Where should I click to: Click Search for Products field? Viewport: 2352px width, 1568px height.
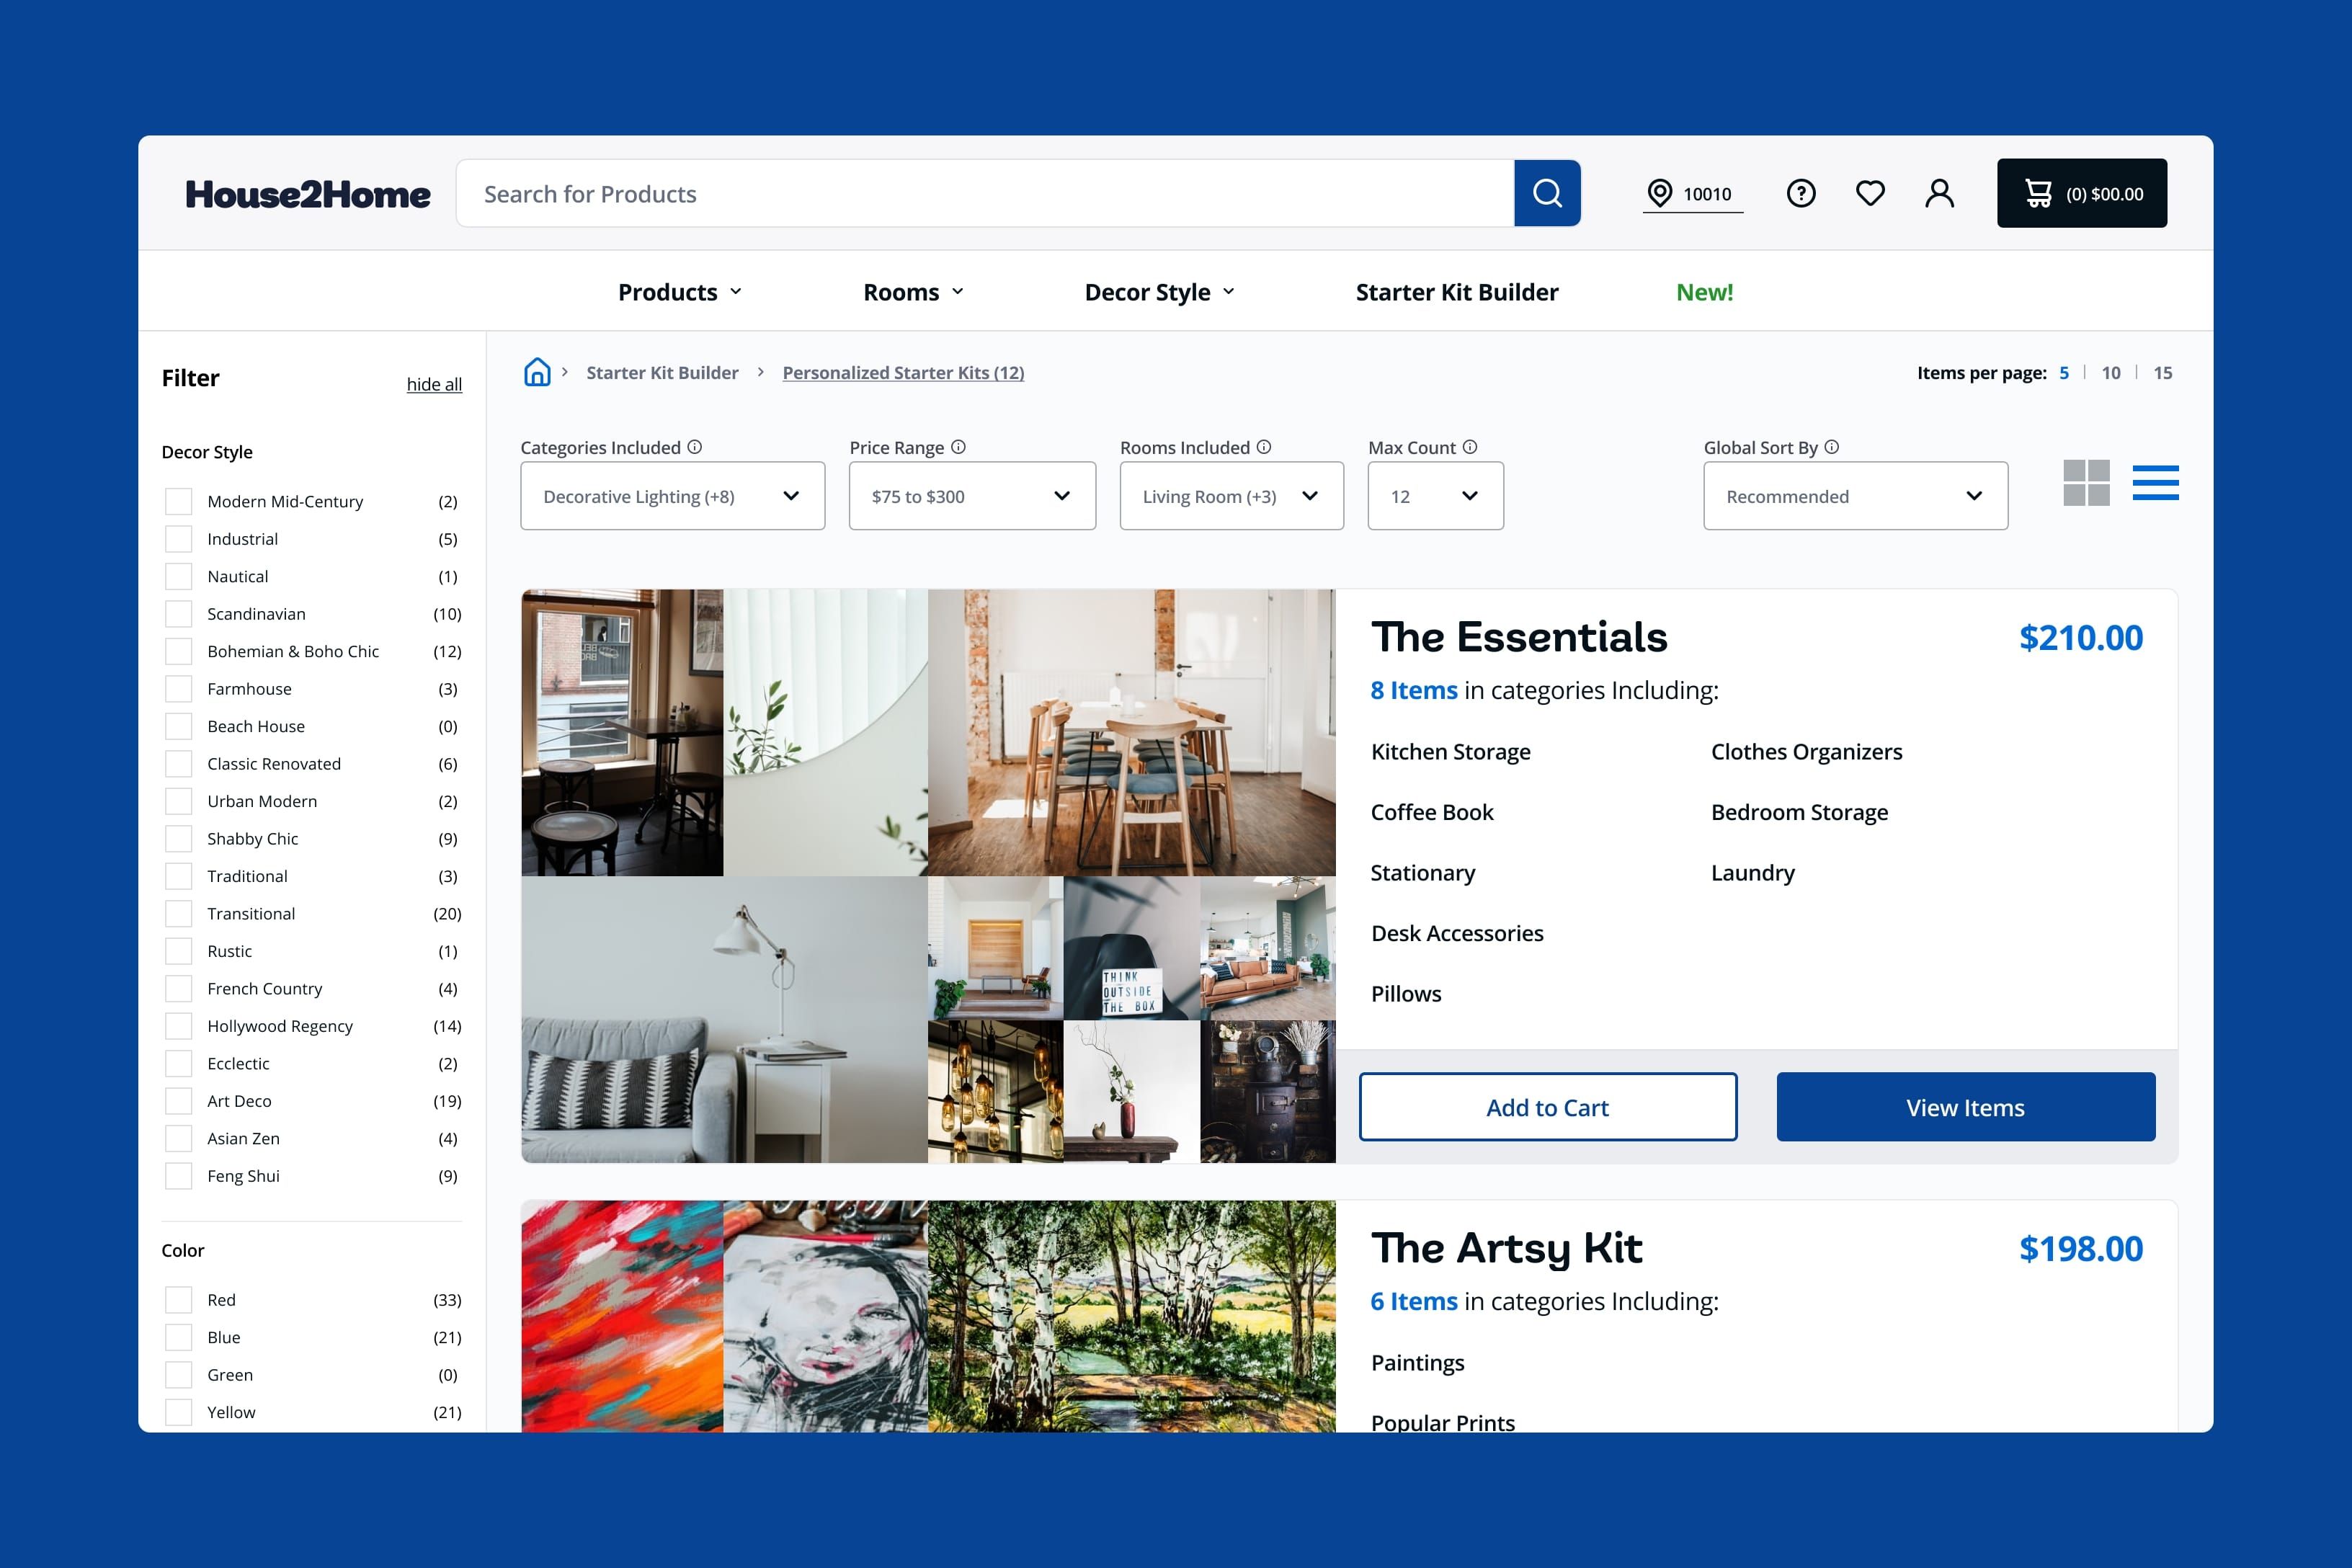coord(985,193)
